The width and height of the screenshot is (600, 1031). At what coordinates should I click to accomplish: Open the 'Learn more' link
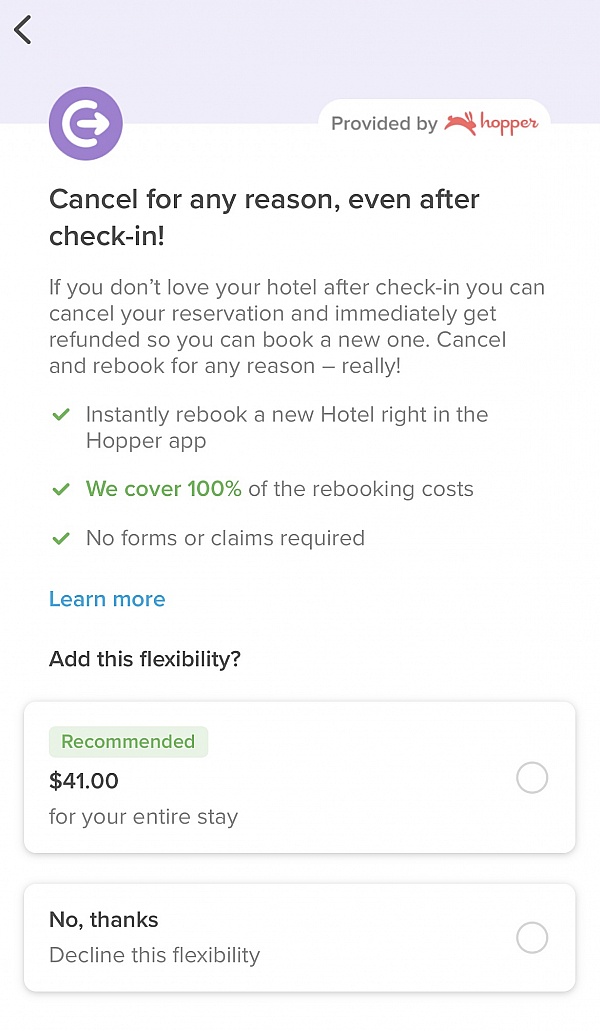tap(107, 599)
